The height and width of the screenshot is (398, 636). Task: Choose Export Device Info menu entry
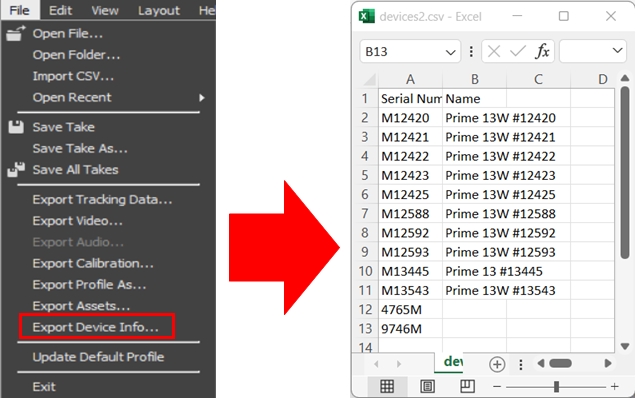pos(97,327)
